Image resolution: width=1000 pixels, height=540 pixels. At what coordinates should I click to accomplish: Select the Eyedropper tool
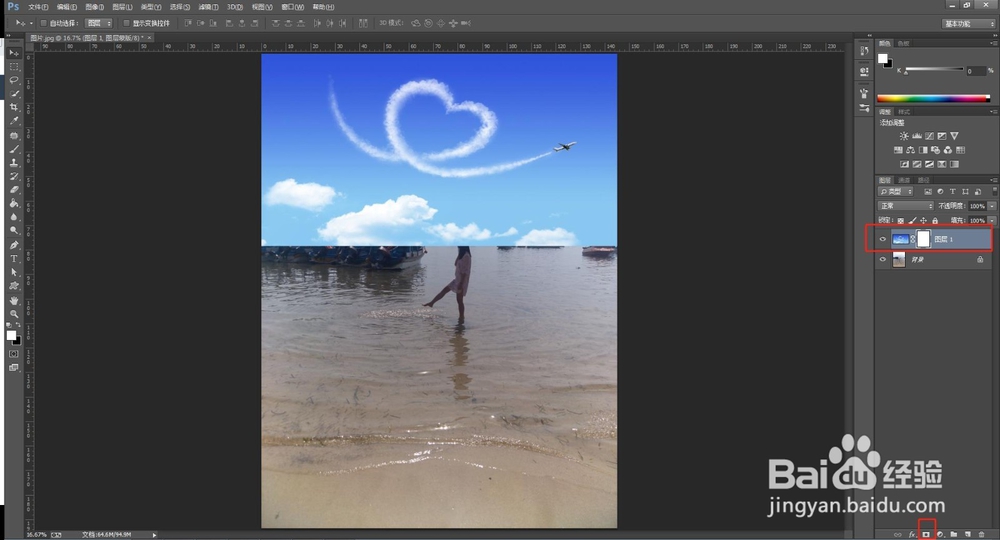[x=14, y=120]
